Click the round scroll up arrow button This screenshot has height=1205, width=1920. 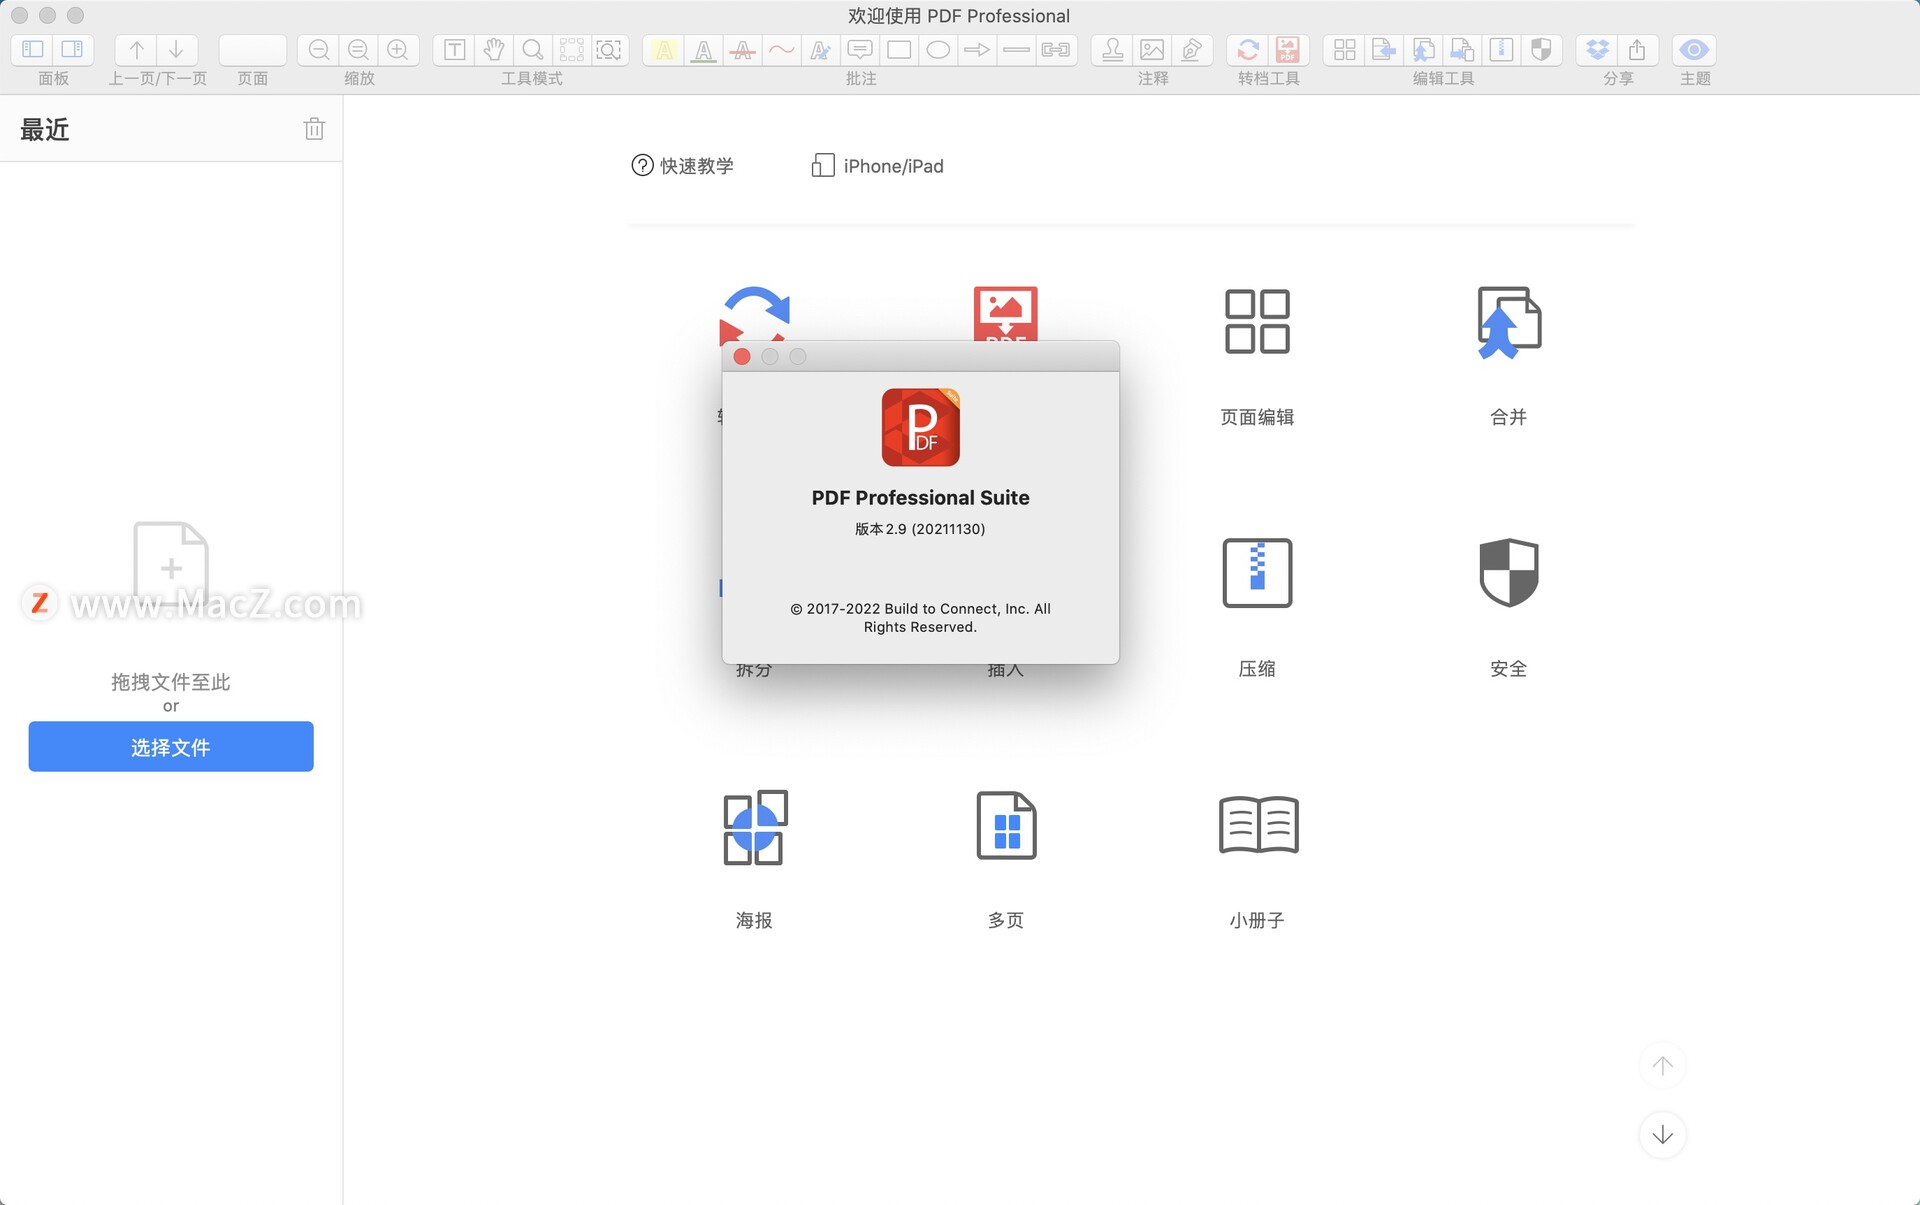click(1662, 1066)
